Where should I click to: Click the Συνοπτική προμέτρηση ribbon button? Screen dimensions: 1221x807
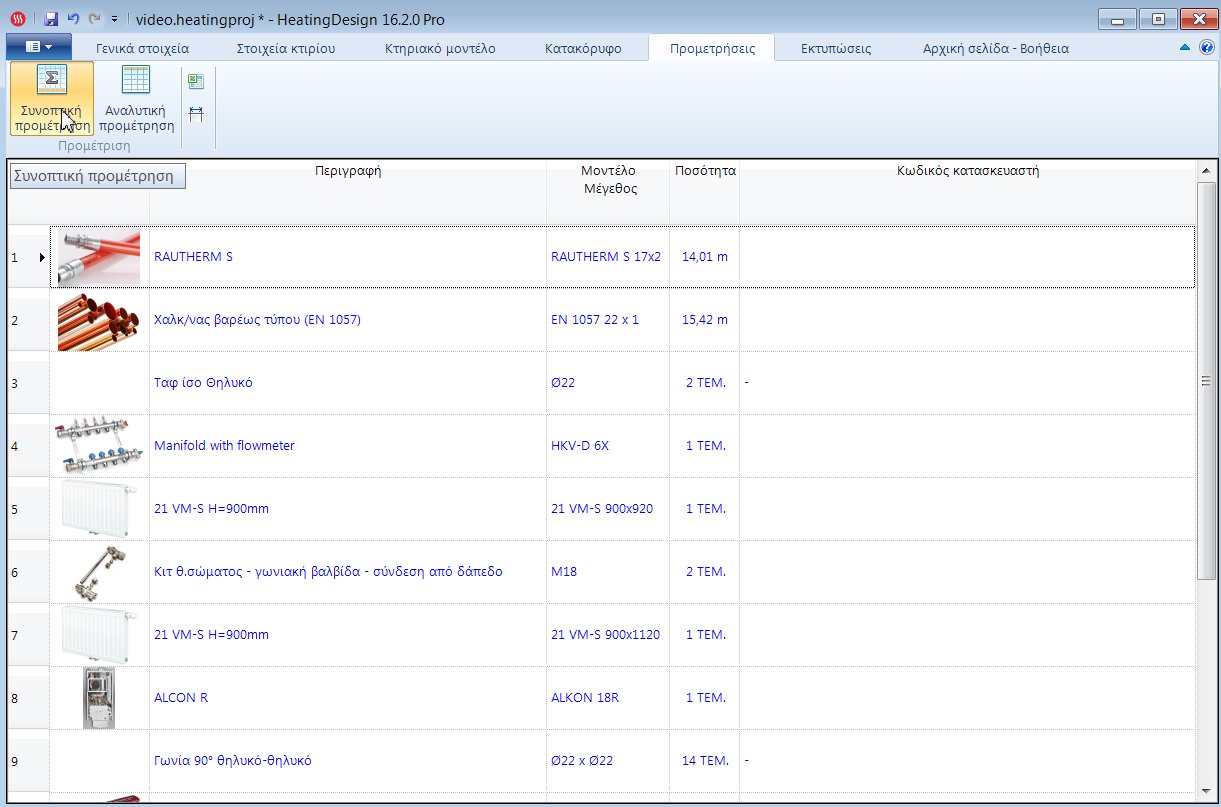point(52,98)
